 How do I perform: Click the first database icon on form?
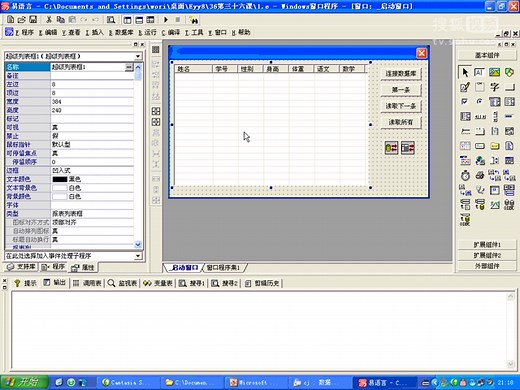pos(391,148)
